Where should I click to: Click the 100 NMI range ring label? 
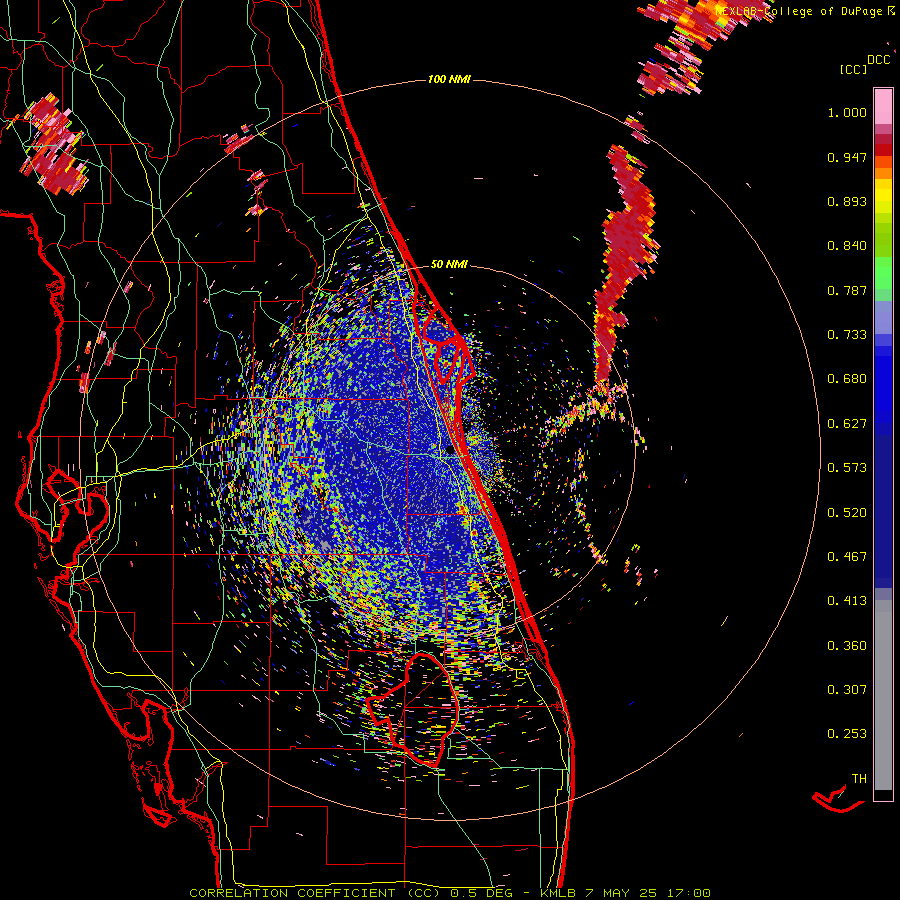tap(449, 79)
